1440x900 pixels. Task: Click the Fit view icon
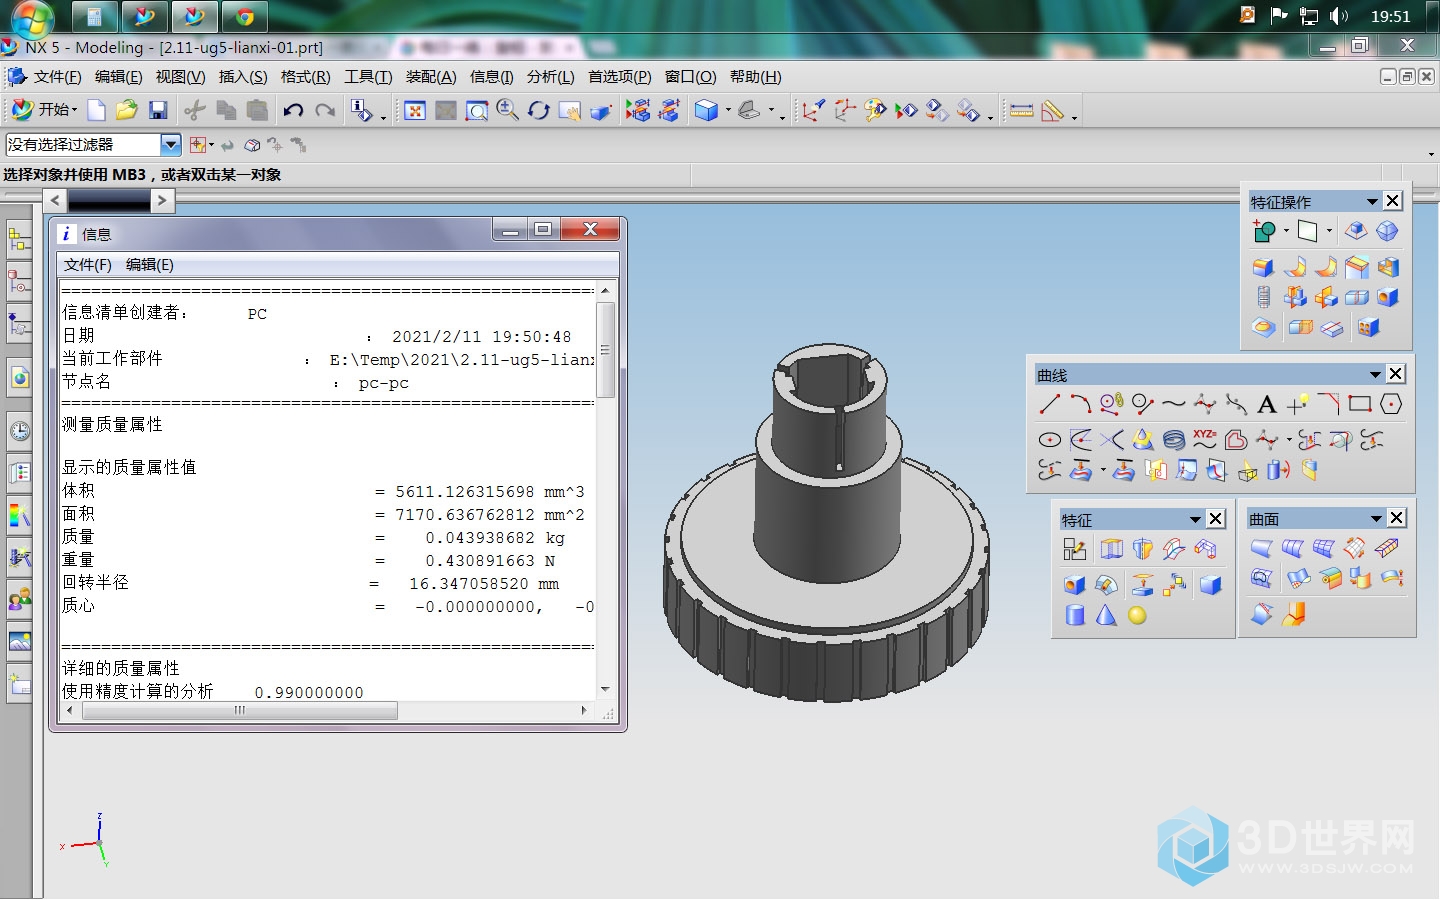tap(415, 110)
